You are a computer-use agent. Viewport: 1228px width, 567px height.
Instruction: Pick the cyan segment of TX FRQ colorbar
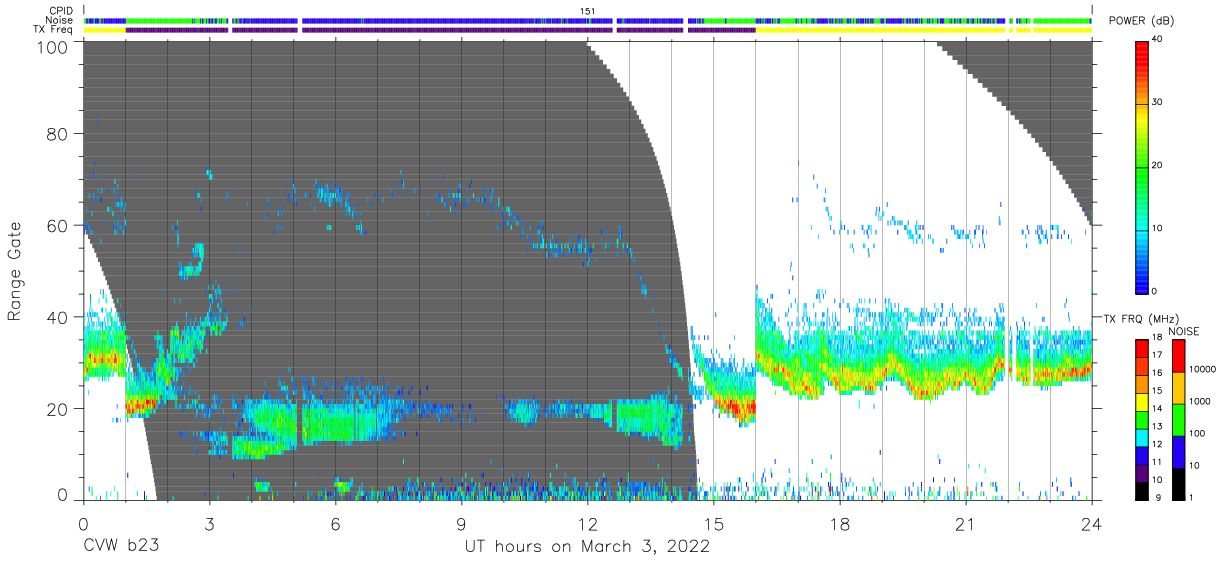tap(1142, 436)
